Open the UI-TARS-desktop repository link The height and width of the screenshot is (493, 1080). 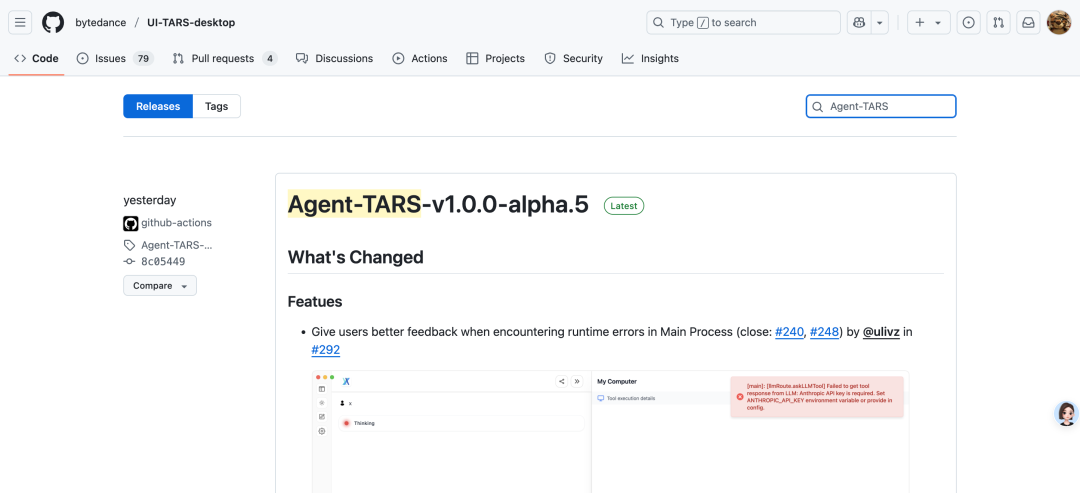[191, 23]
